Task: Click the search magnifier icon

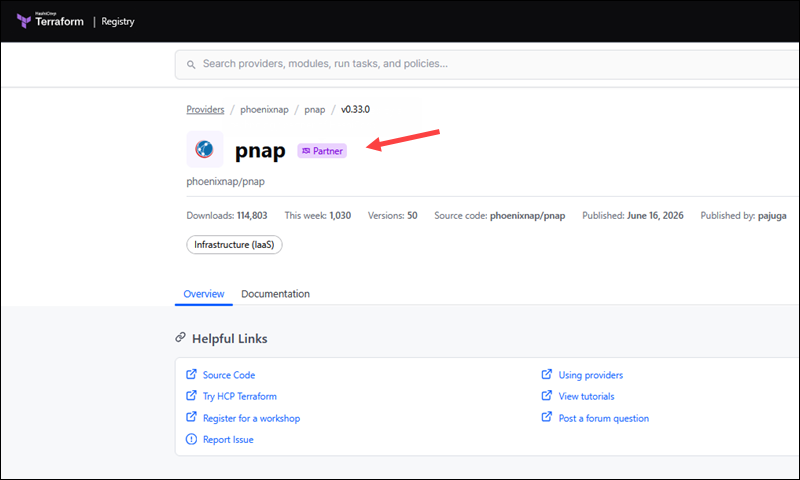Action: [x=191, y=64]
